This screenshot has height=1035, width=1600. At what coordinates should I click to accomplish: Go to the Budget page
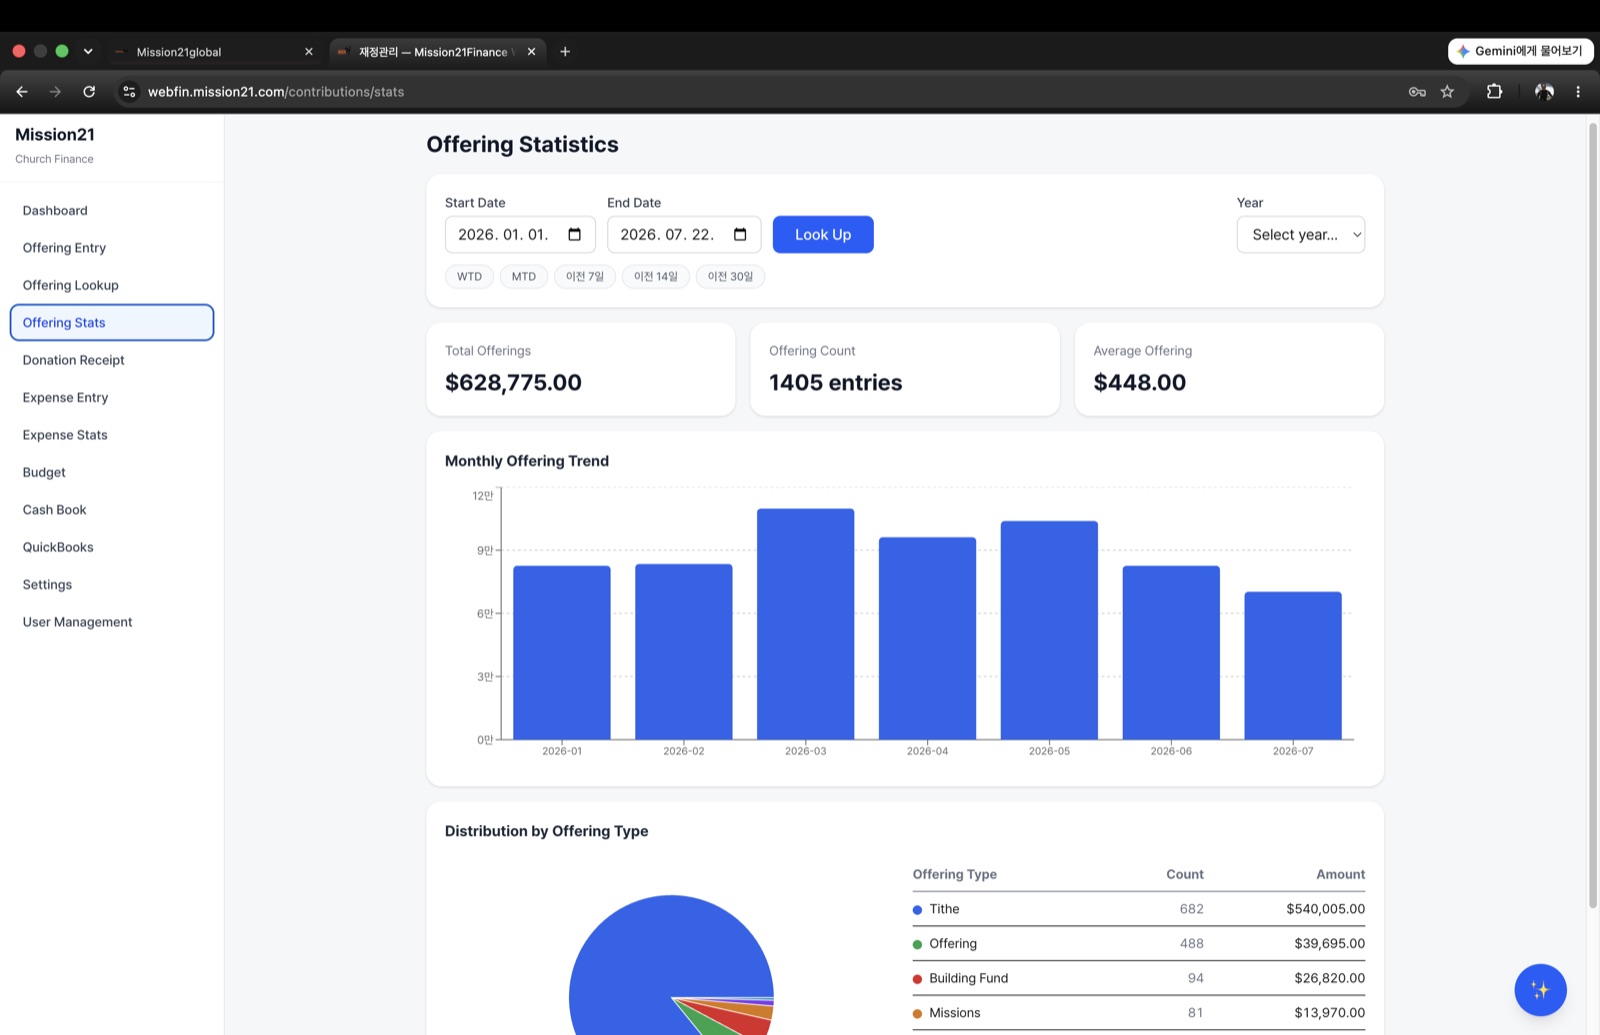pyautogui.click(x=44, y=472)
